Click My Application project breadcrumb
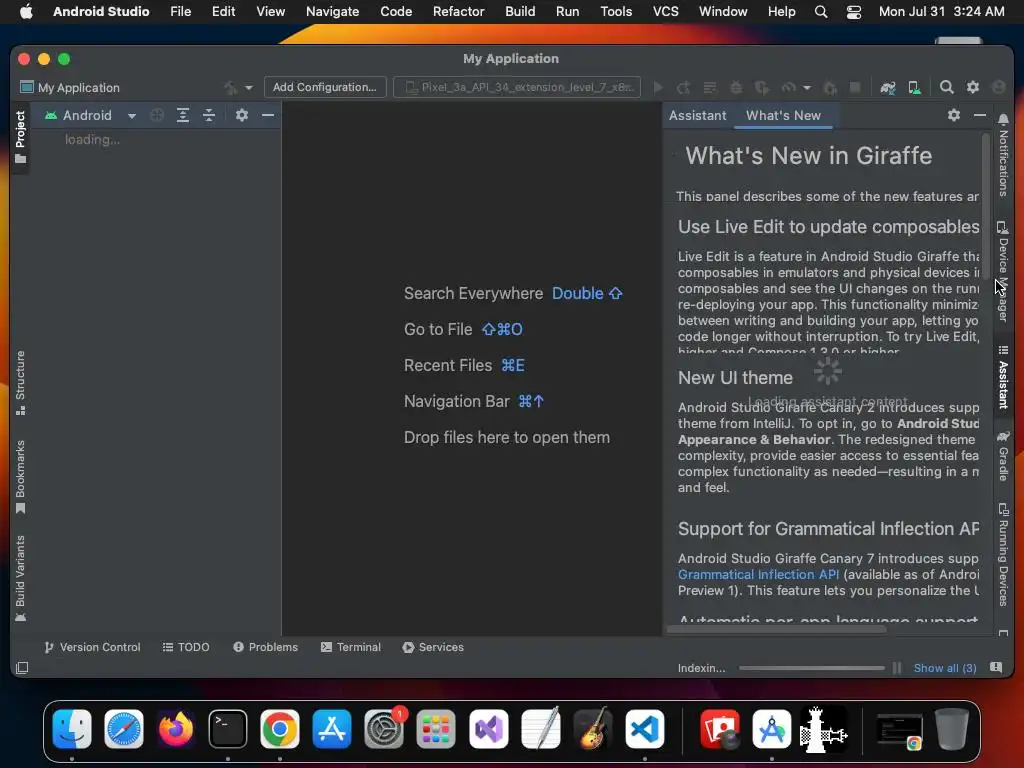 pos(71,88)
